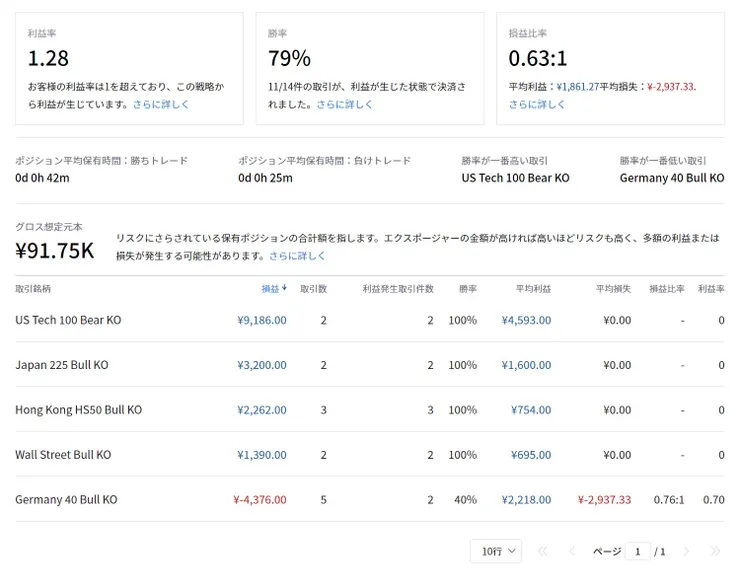
Task: Sort by 利益発生取引件数 column header
Action: (398, 289)
